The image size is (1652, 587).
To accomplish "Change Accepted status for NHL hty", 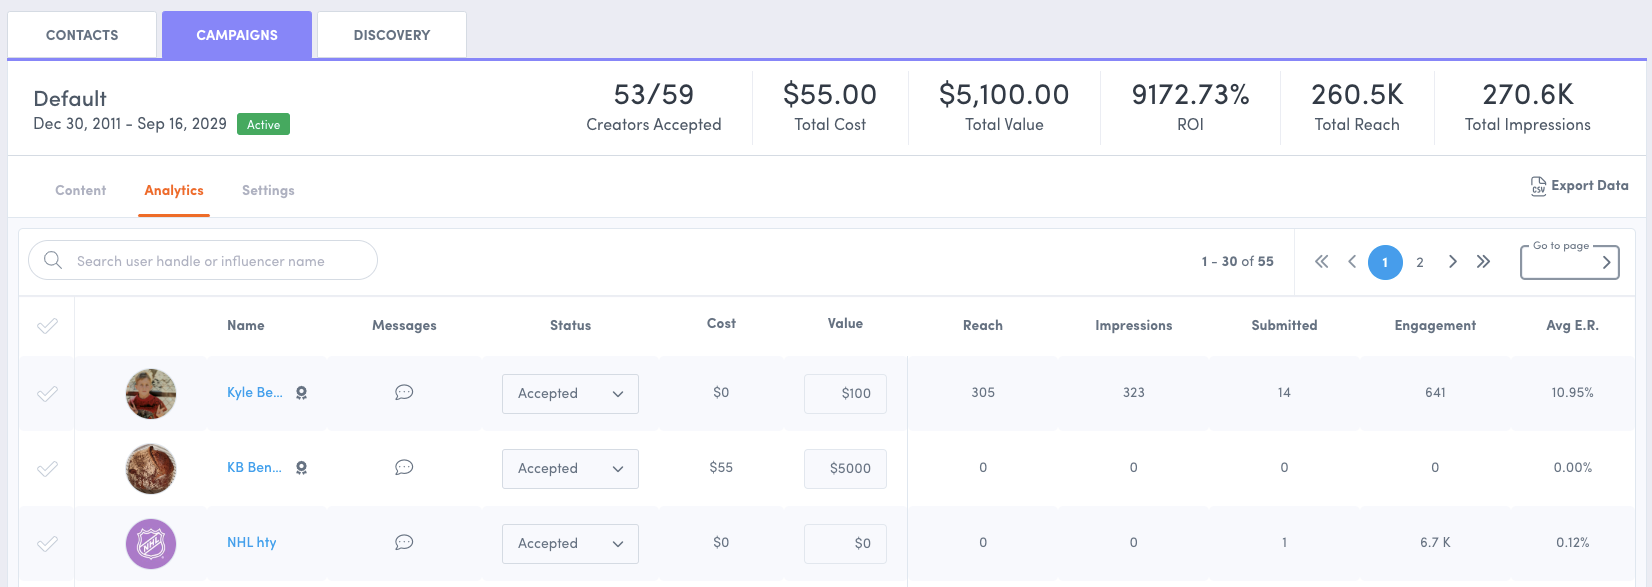I will click(570, 544).
